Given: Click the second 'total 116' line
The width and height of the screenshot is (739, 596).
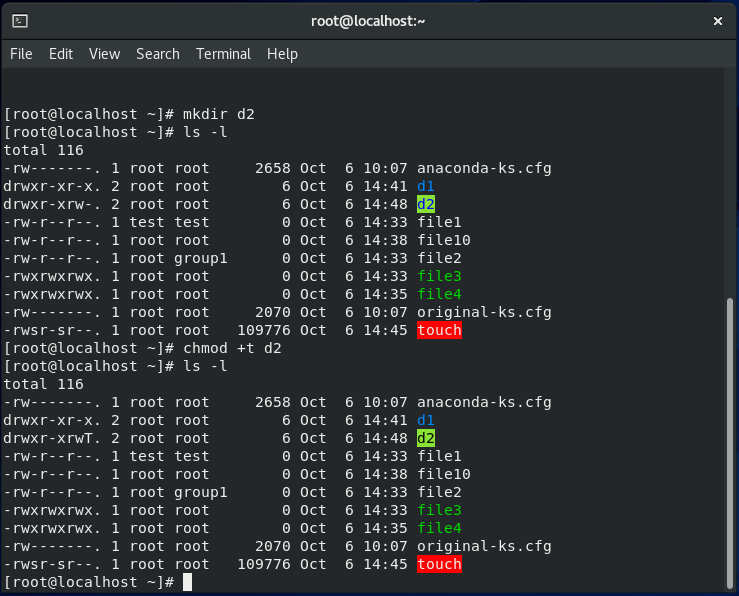Looking at the screenshot, I should pyautogui.click(x=43, y=384).
